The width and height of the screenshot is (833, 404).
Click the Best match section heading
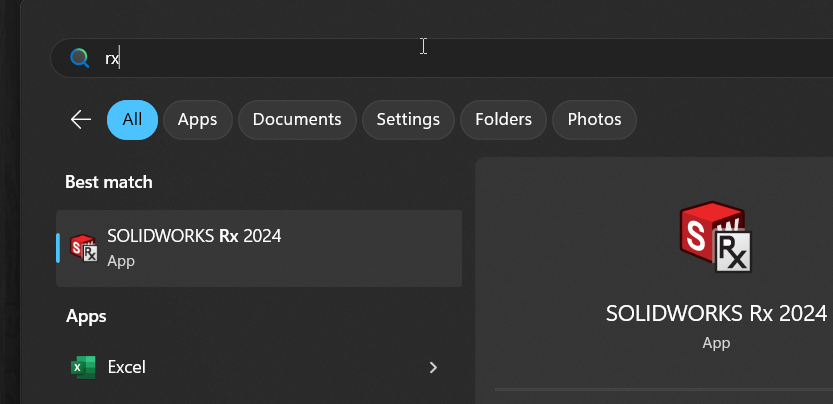coord(109,182)
